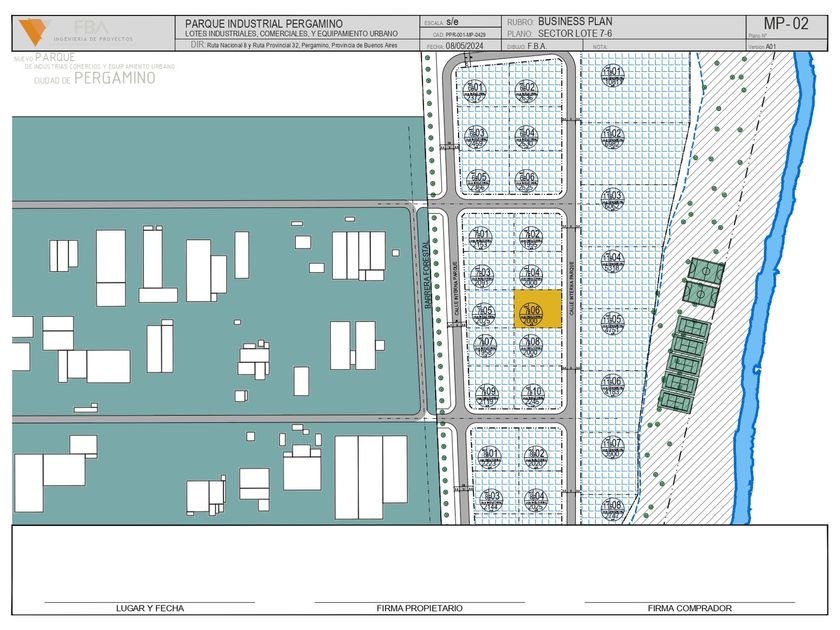Click the escala s/e value
This screenshot has width=840, height=630.
pyautogui.click(x=452, y=22)
